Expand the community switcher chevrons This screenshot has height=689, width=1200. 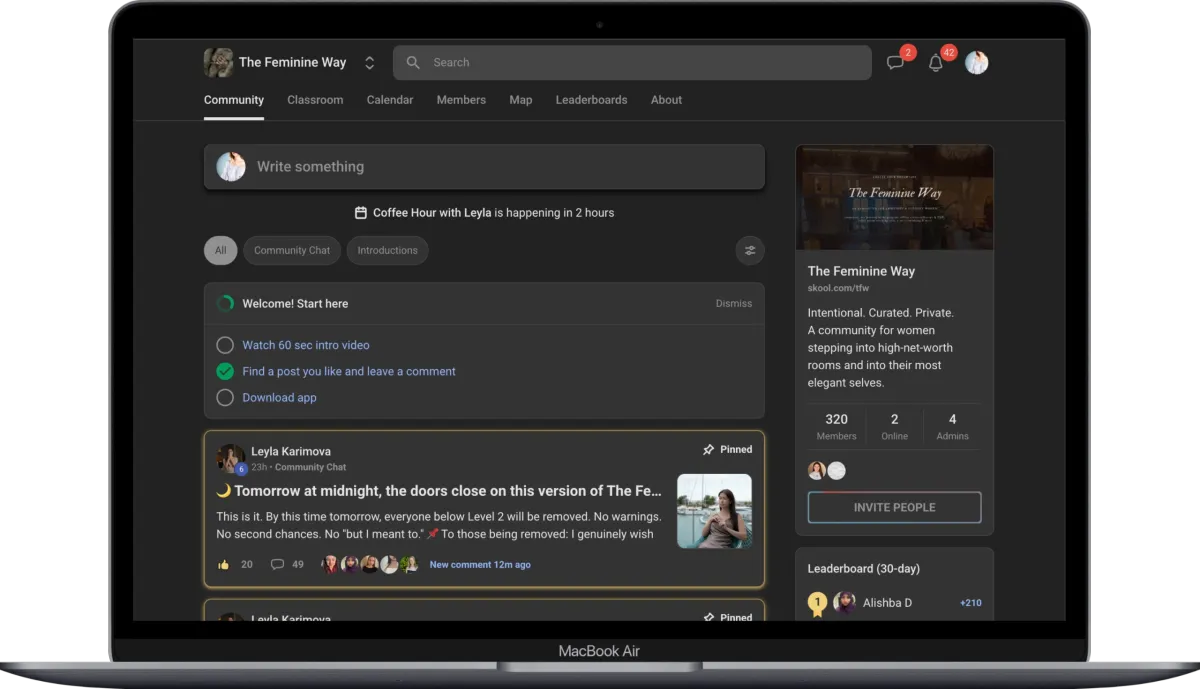tap(369, 63)
